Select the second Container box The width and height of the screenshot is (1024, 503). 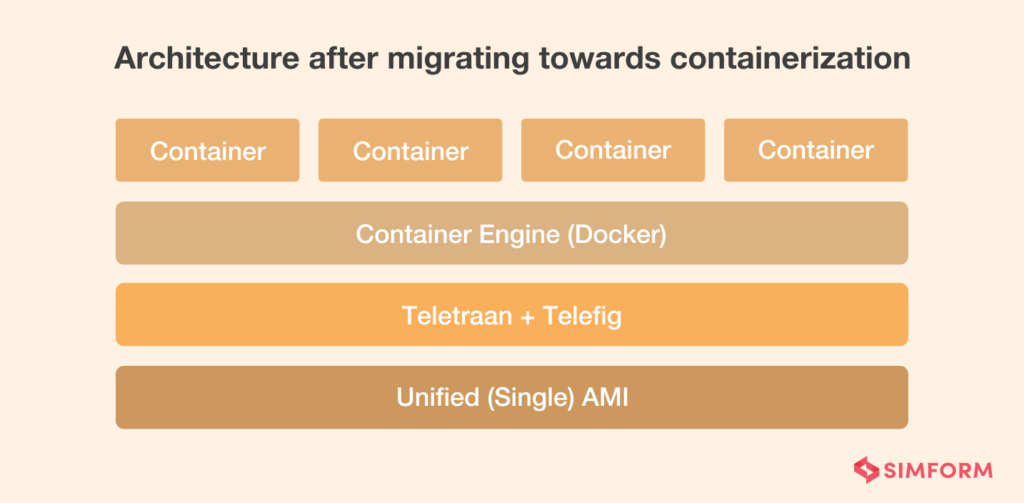coord(410,151)
